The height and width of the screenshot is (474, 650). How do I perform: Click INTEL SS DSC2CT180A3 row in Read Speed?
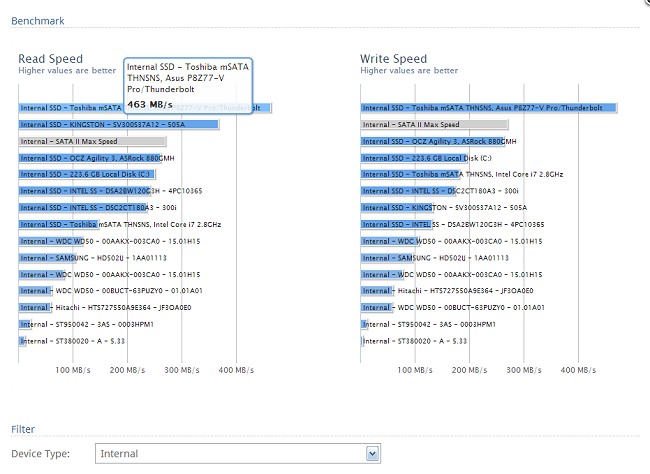pyautogui.click(x=98, y=207)
